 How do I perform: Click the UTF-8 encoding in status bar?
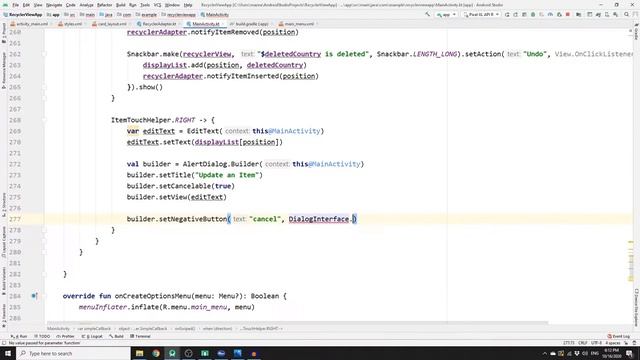click(596, 343)
